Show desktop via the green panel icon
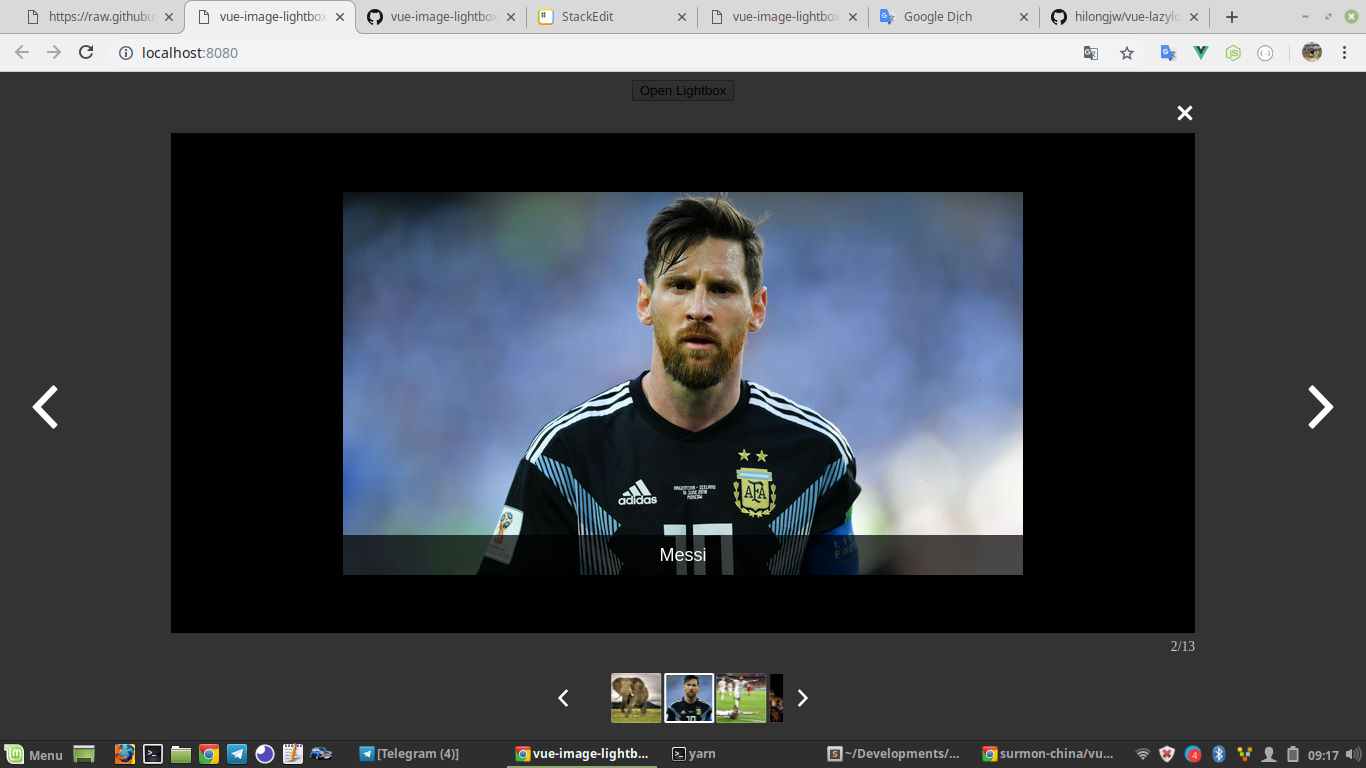Image resolution: width=1366 pixels, height=768 pixels. [84, 754]
